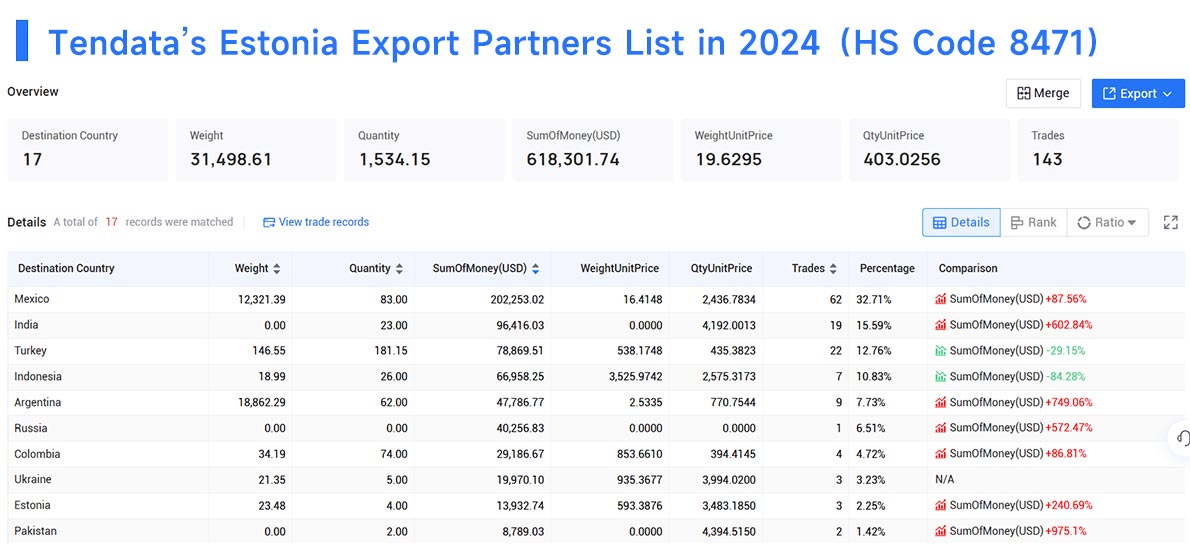Screen dimensions: 1190x552
Task: Open the Ratio dropdown
Action: tap(1107, 222)
